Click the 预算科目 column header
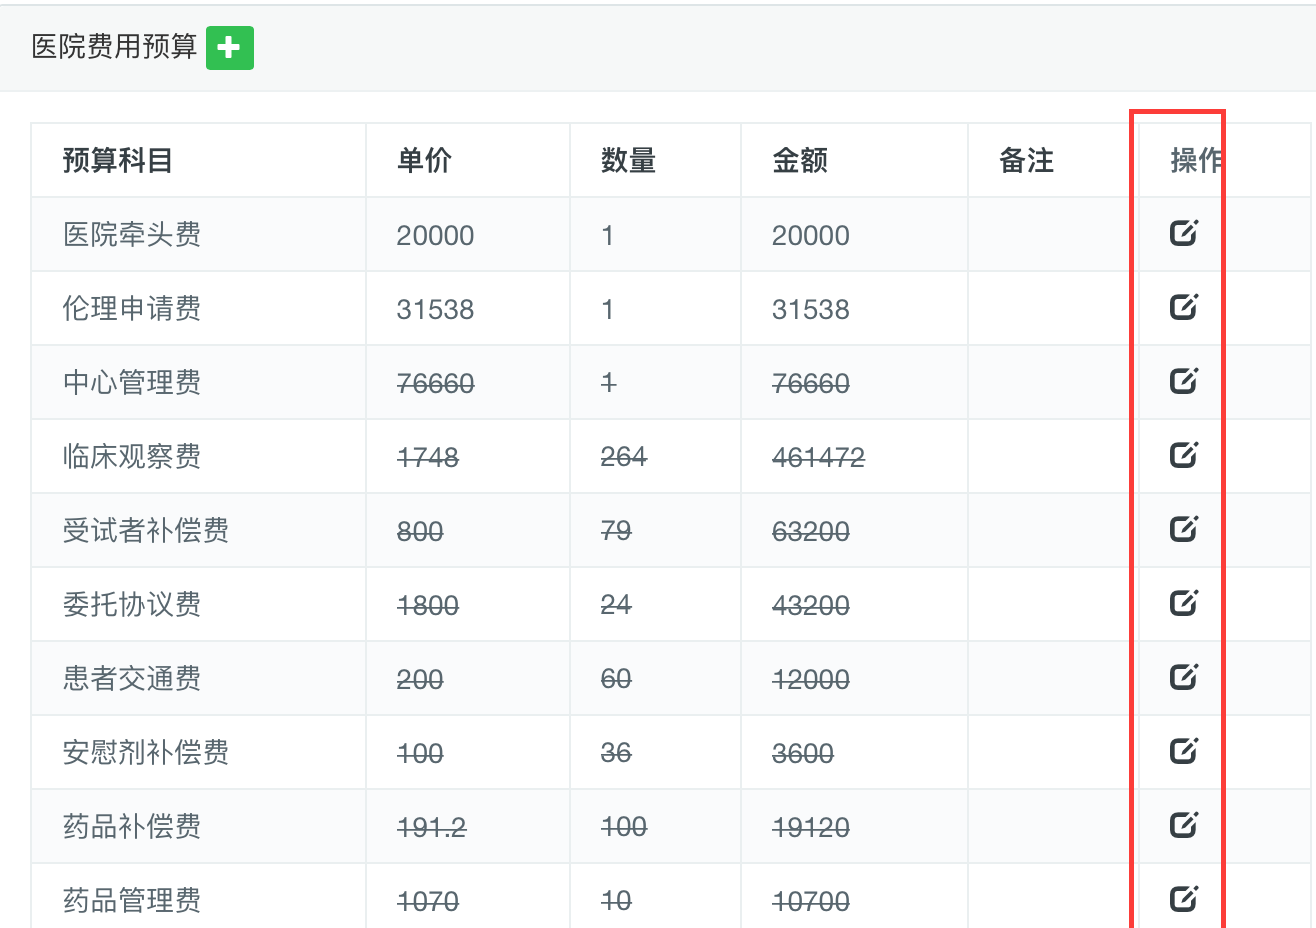1316x928 pixels. pos(118,160)
